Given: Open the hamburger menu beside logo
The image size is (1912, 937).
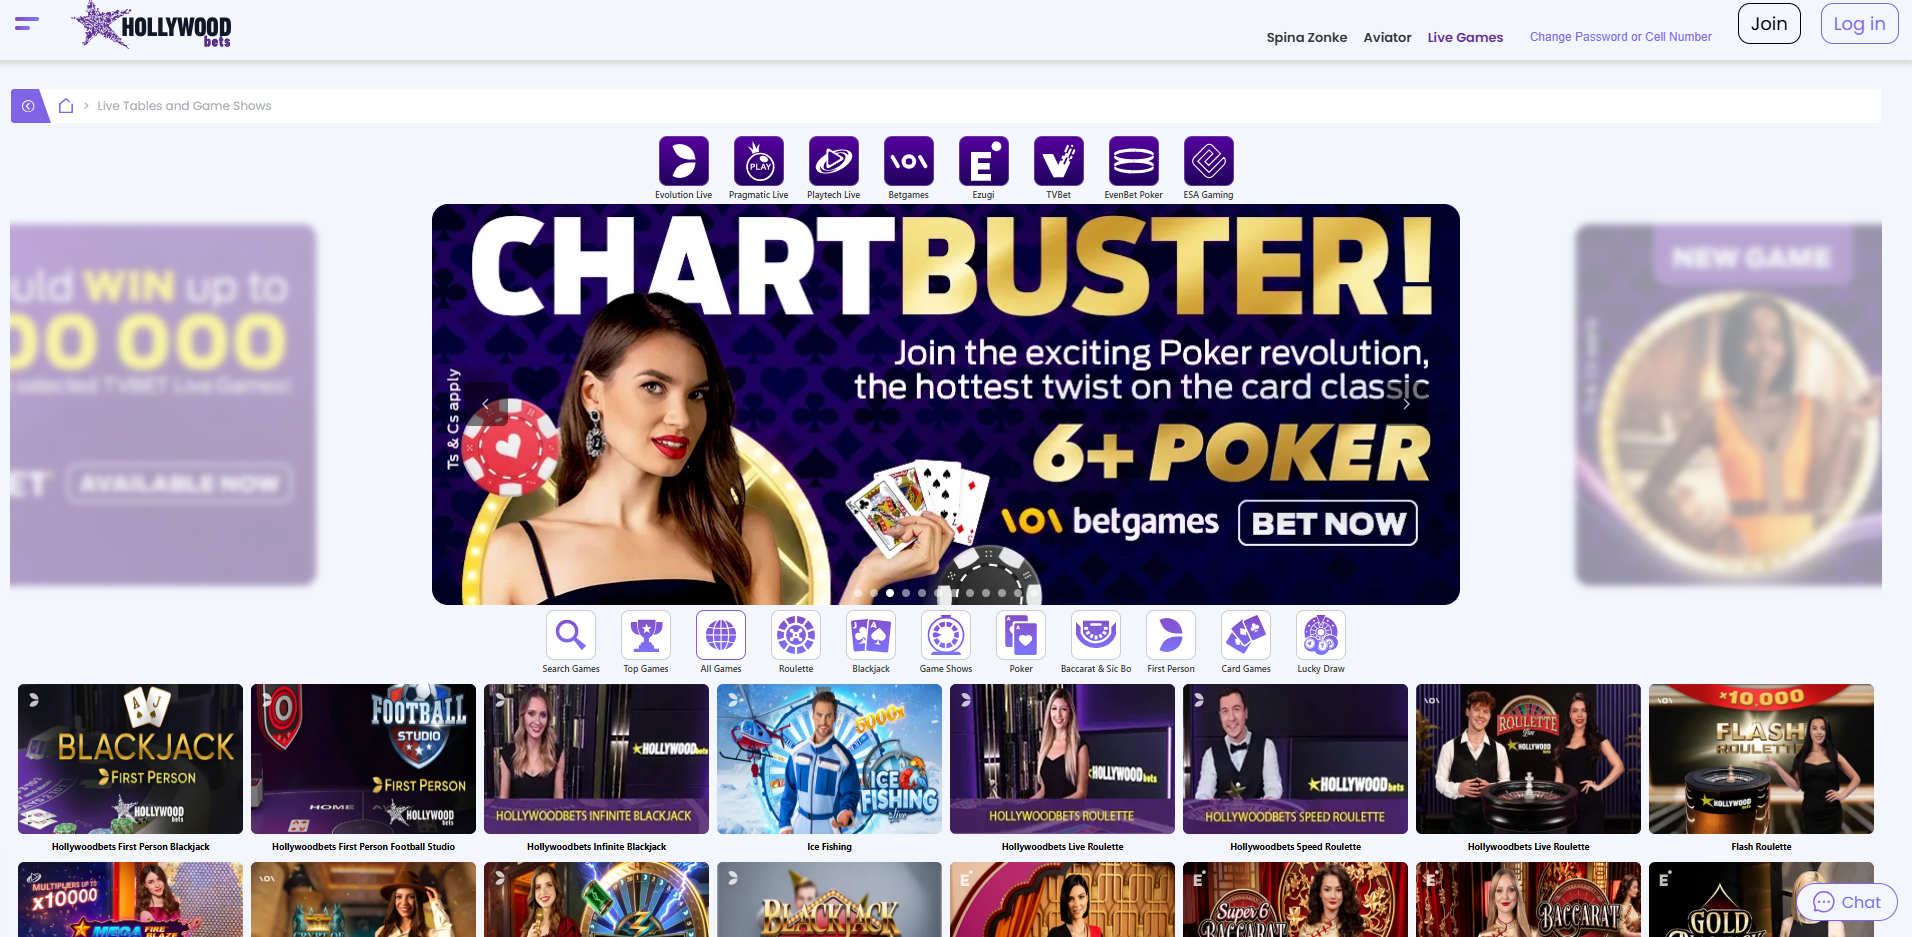Looking at the screenshot, I should tap(27, 23).
